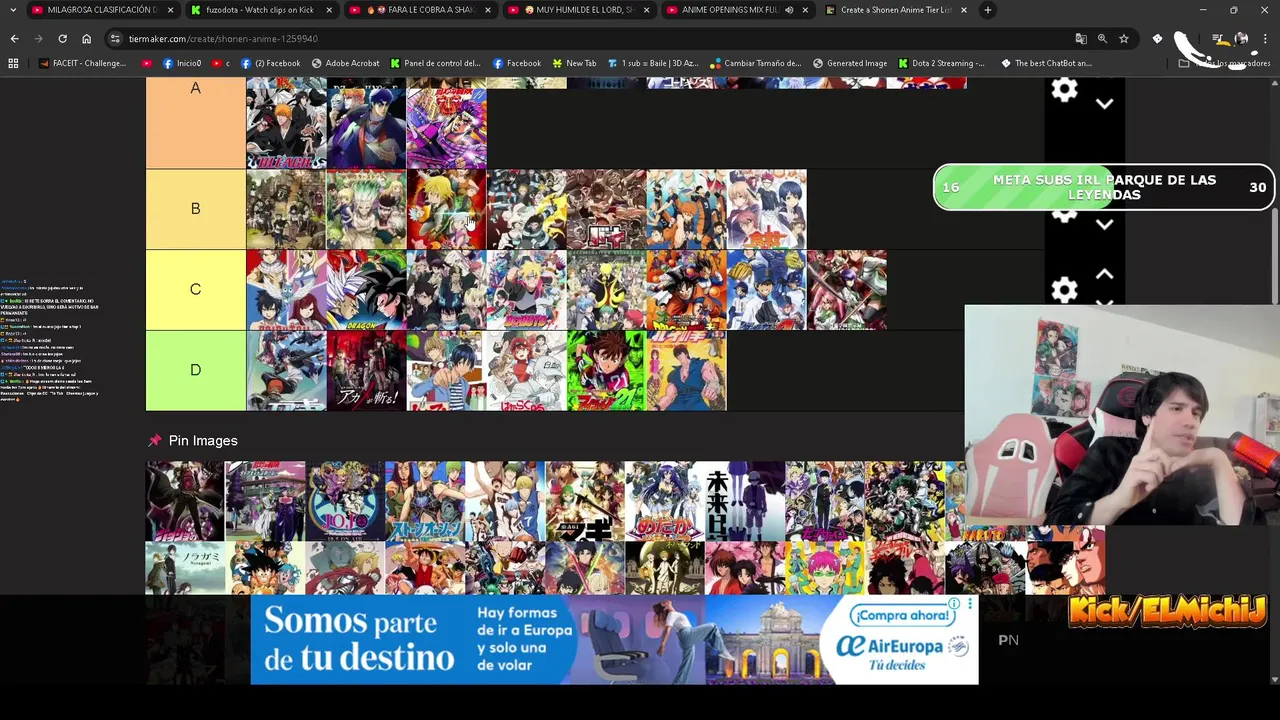Open (2) Facebook bookmark
Screen dimensions: 1280x720
point(270,63)
